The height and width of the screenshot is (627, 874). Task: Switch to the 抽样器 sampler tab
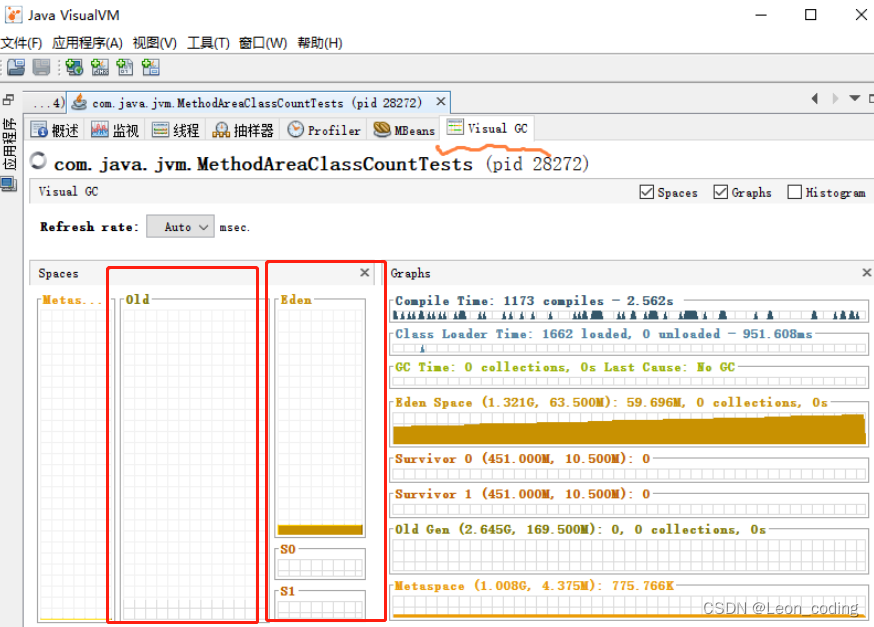click(x=243, y=130)
